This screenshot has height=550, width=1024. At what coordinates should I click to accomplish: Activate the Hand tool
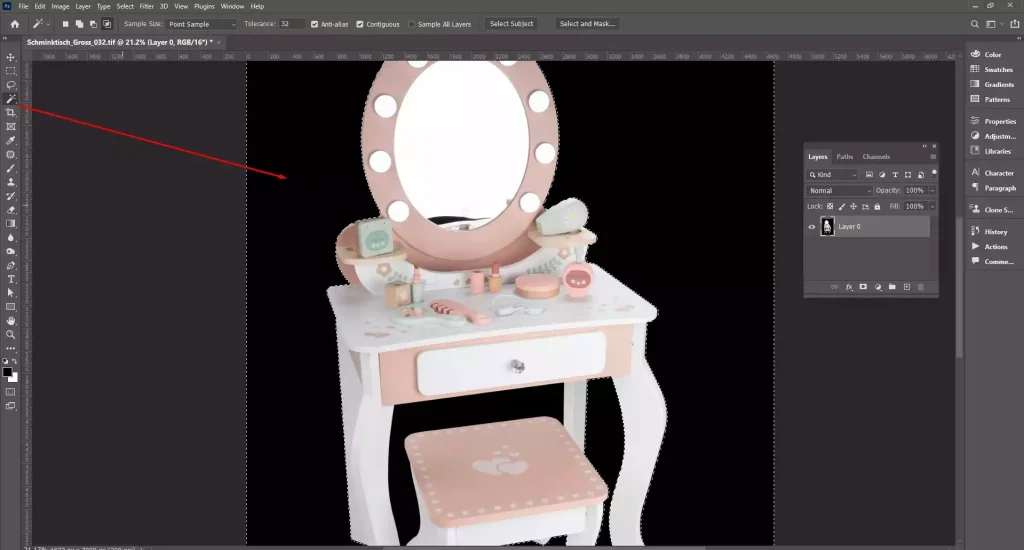[11, 320]
